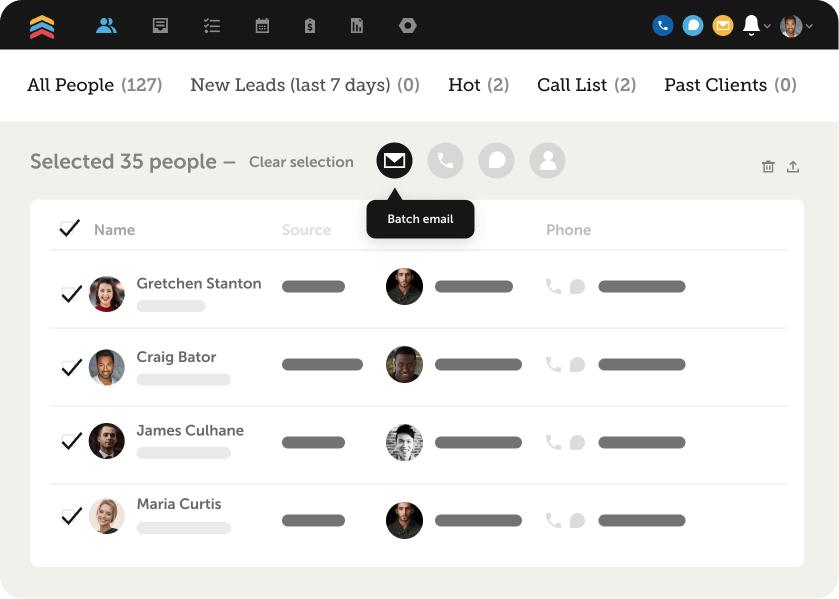Switch to the Call List tab
The image size is (839, 599).
coord(586,85)
